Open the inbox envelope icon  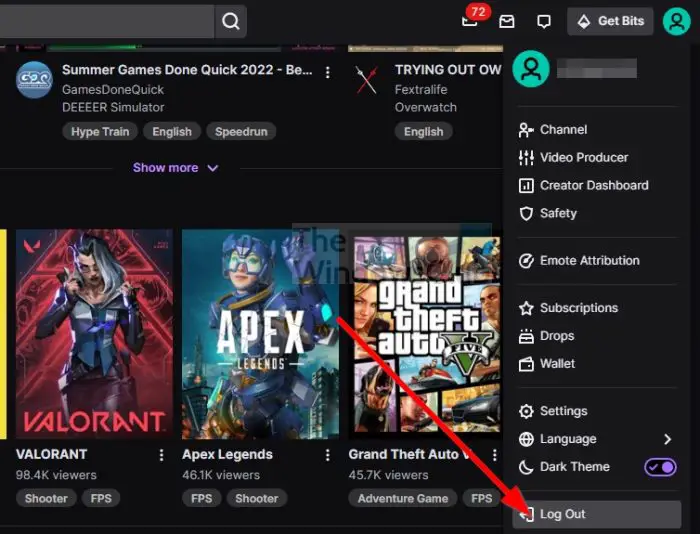507,21
